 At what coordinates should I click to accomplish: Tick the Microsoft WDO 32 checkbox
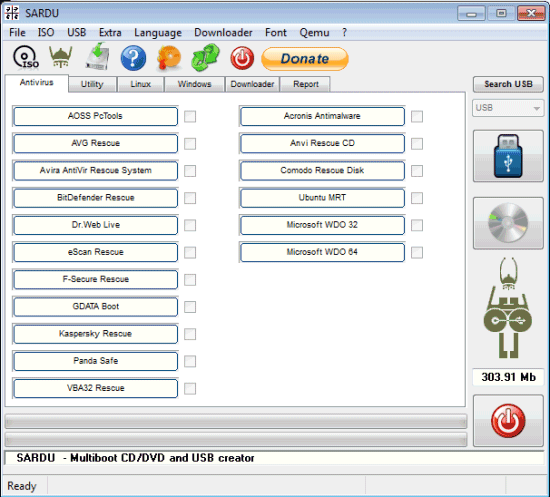tap(417, 226)
